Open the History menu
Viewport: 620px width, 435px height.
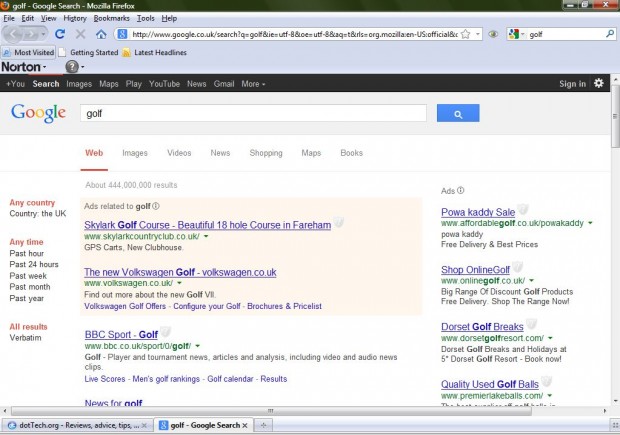(x=75, y=18)
